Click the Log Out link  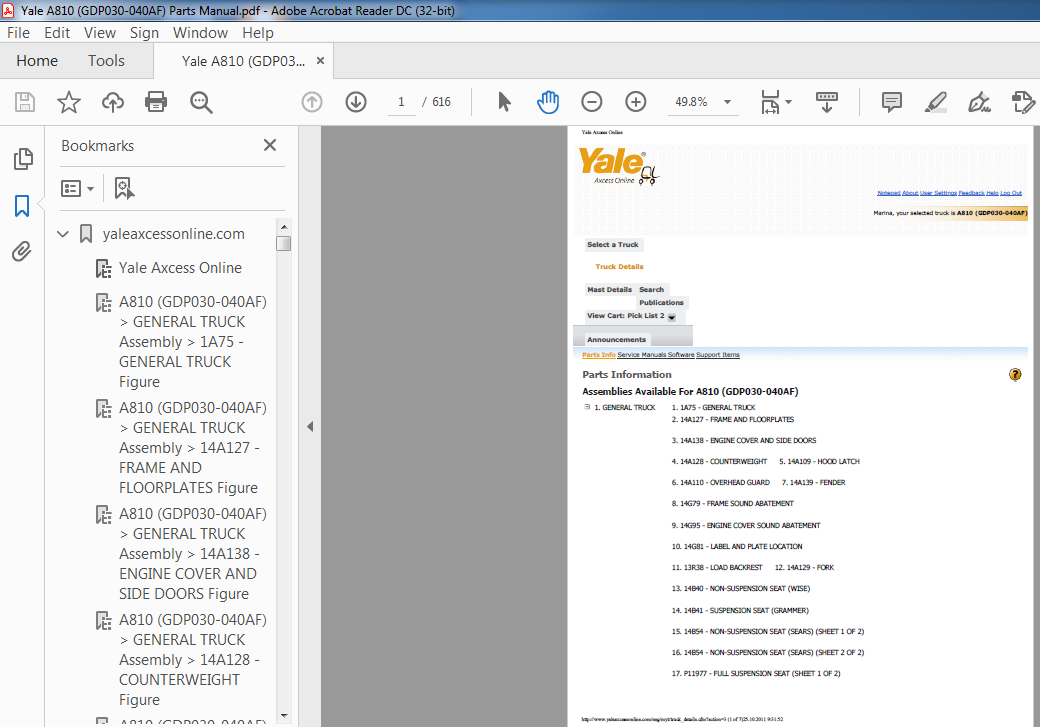coord(1011,193)
